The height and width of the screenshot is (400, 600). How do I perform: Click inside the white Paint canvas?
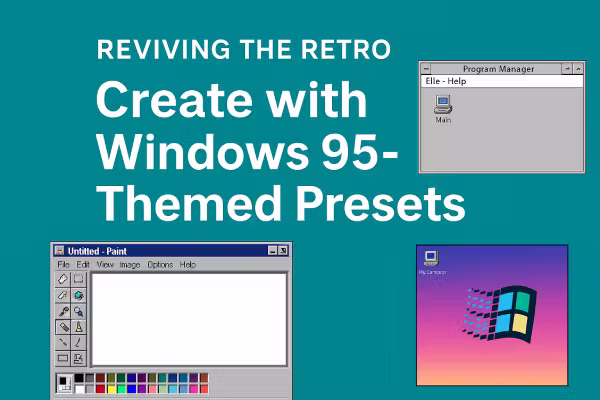[x=189, y=319]
